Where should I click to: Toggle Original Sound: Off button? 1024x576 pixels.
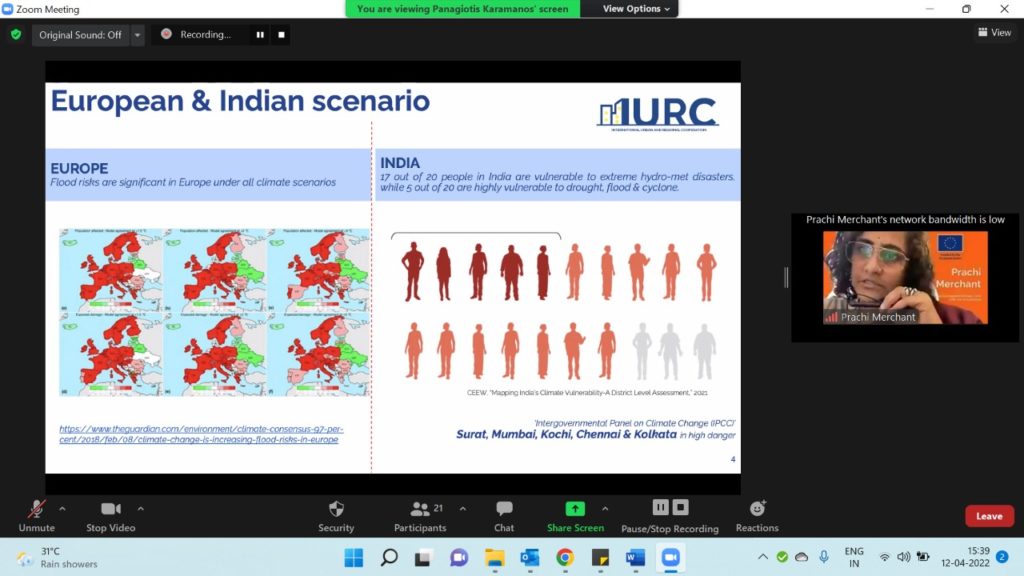(80, 35)
